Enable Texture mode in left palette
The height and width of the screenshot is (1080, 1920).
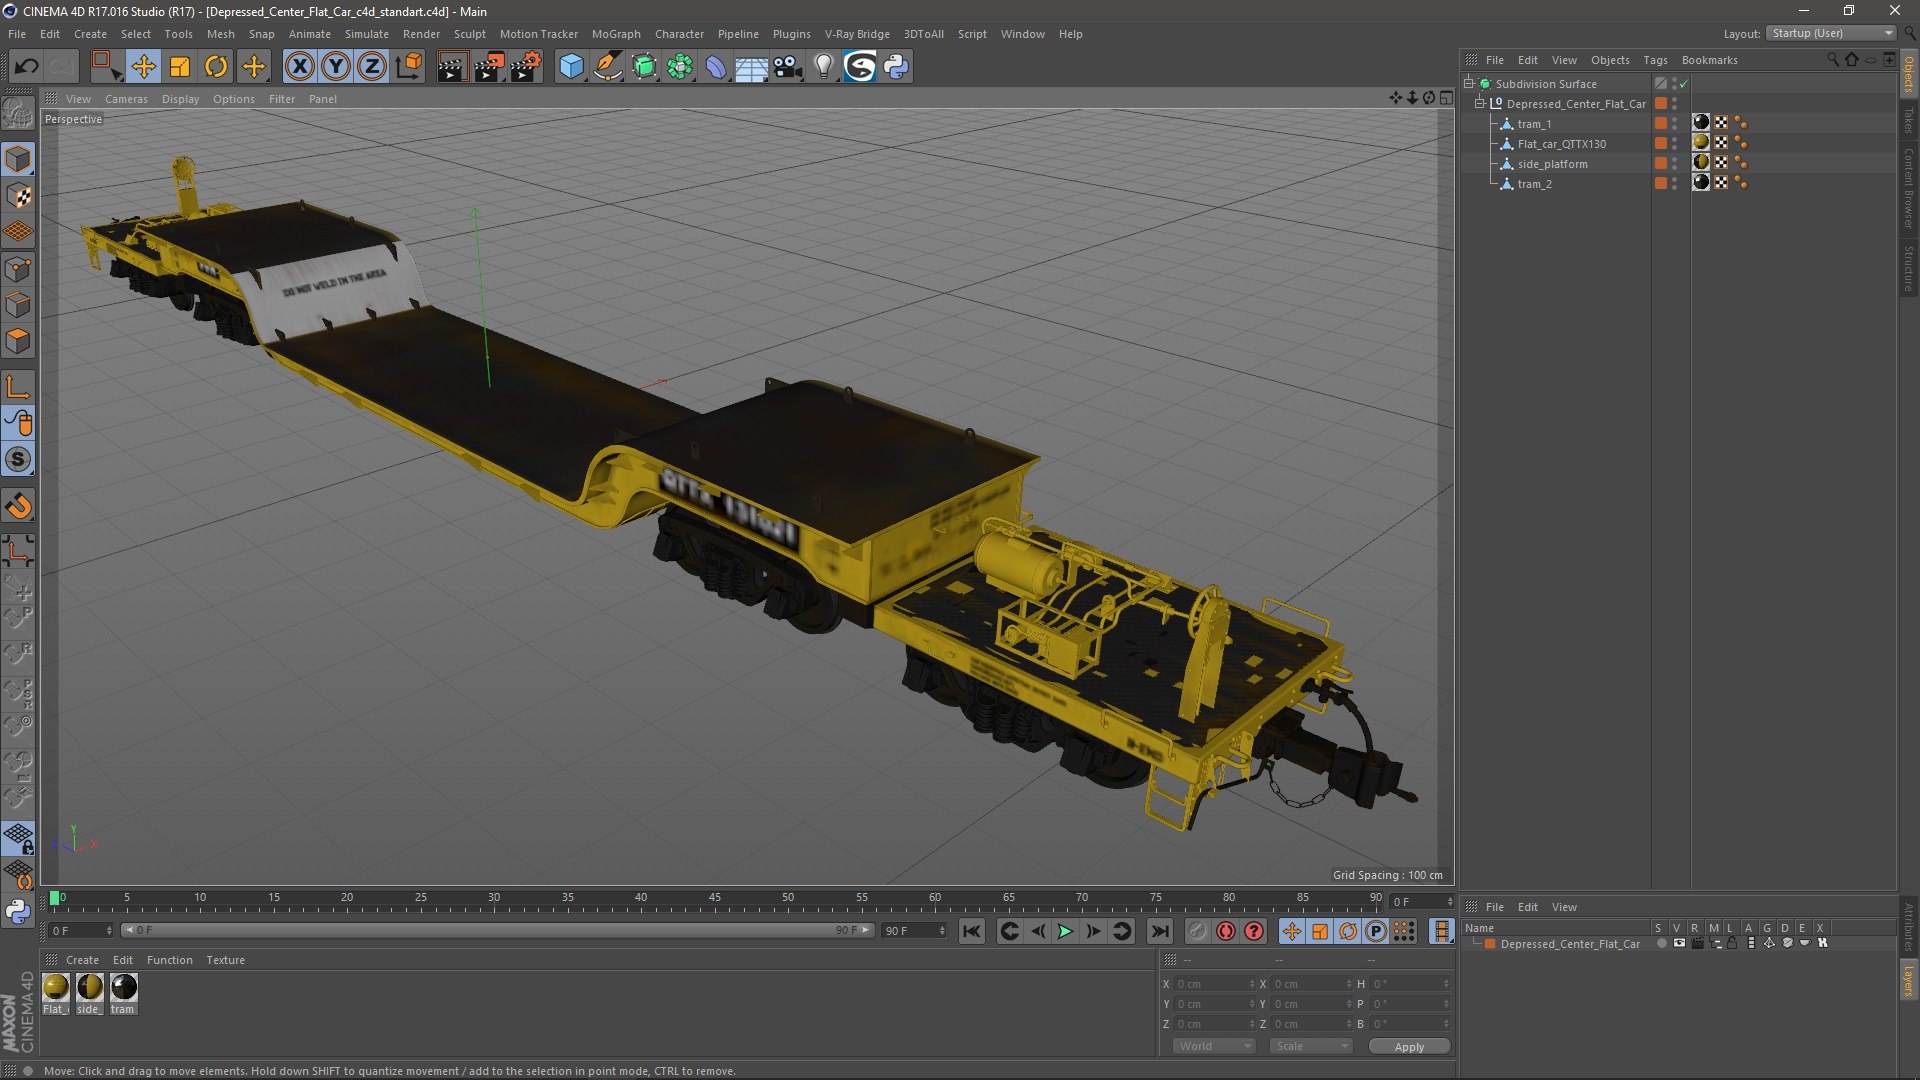[x=18, y=196]
